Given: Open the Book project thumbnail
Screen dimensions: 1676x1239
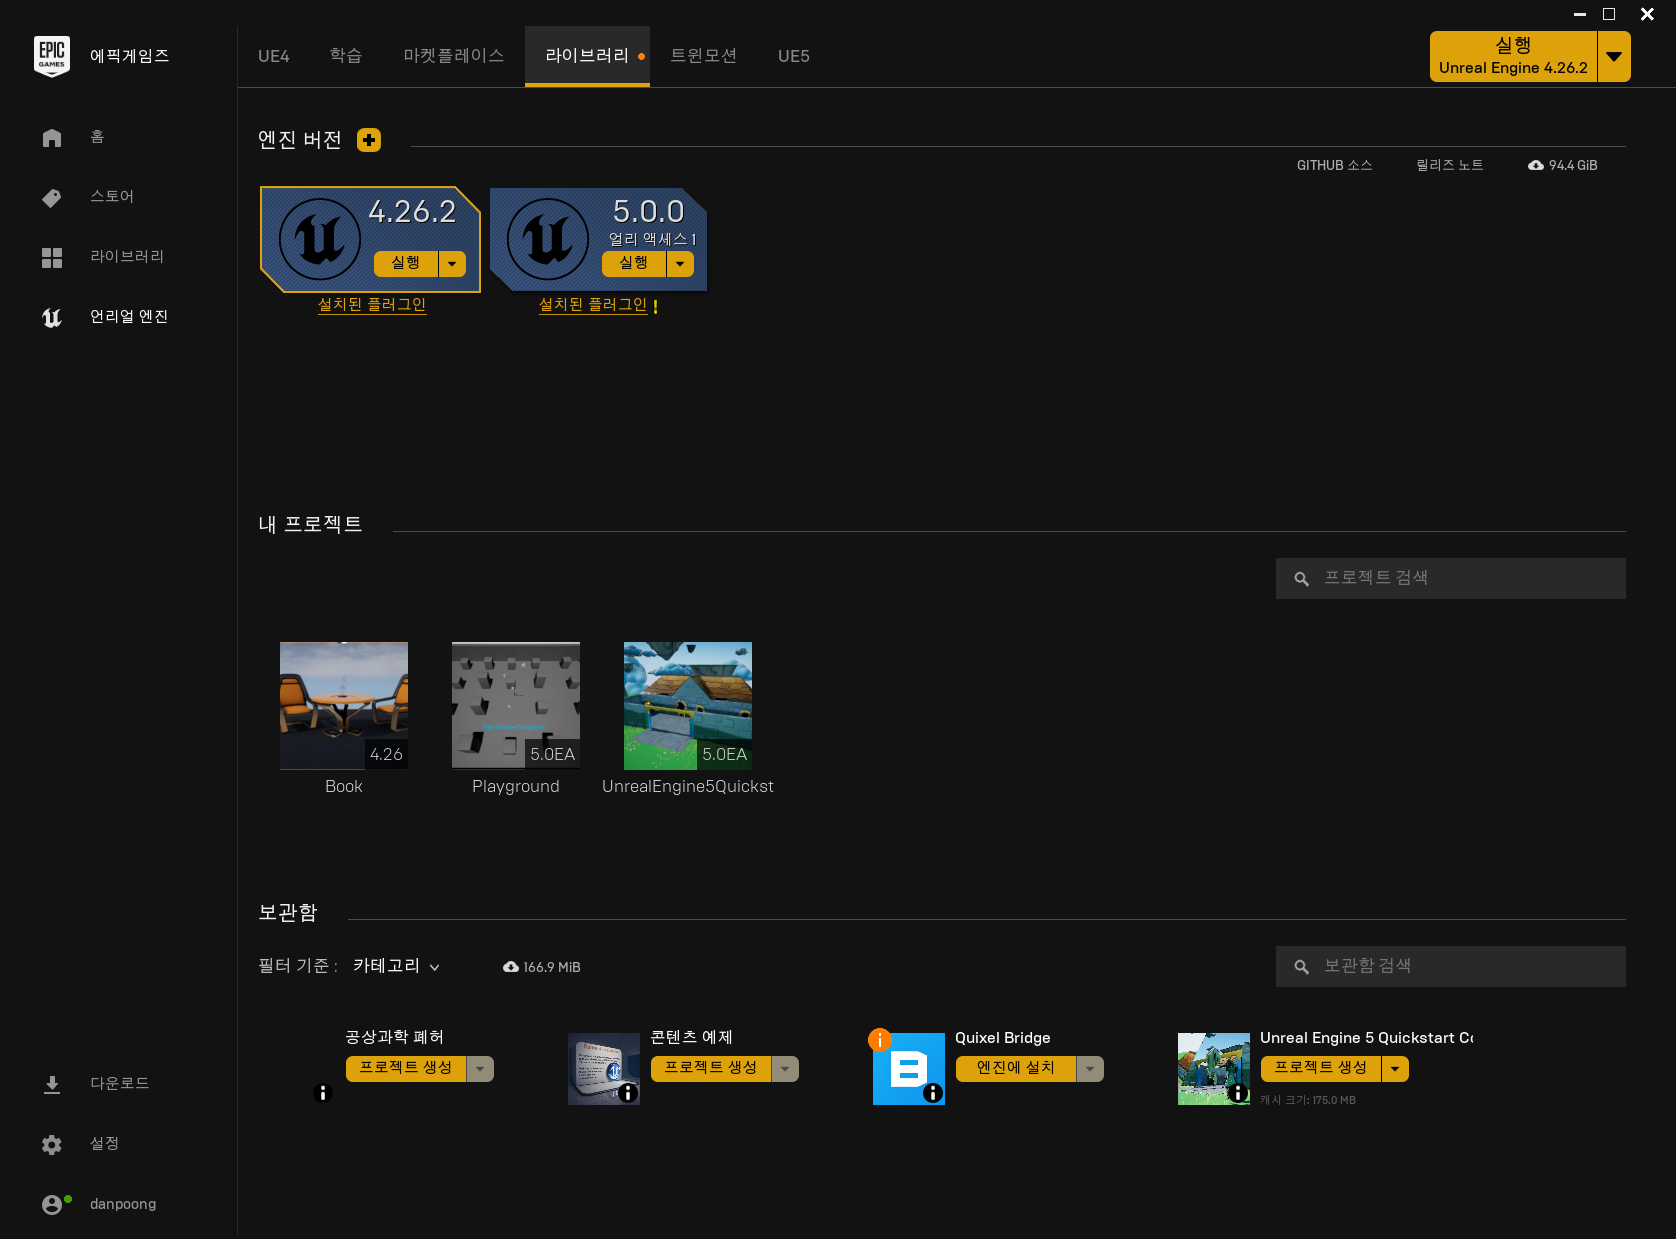Looking at the screenshot, I should point(344,705).
